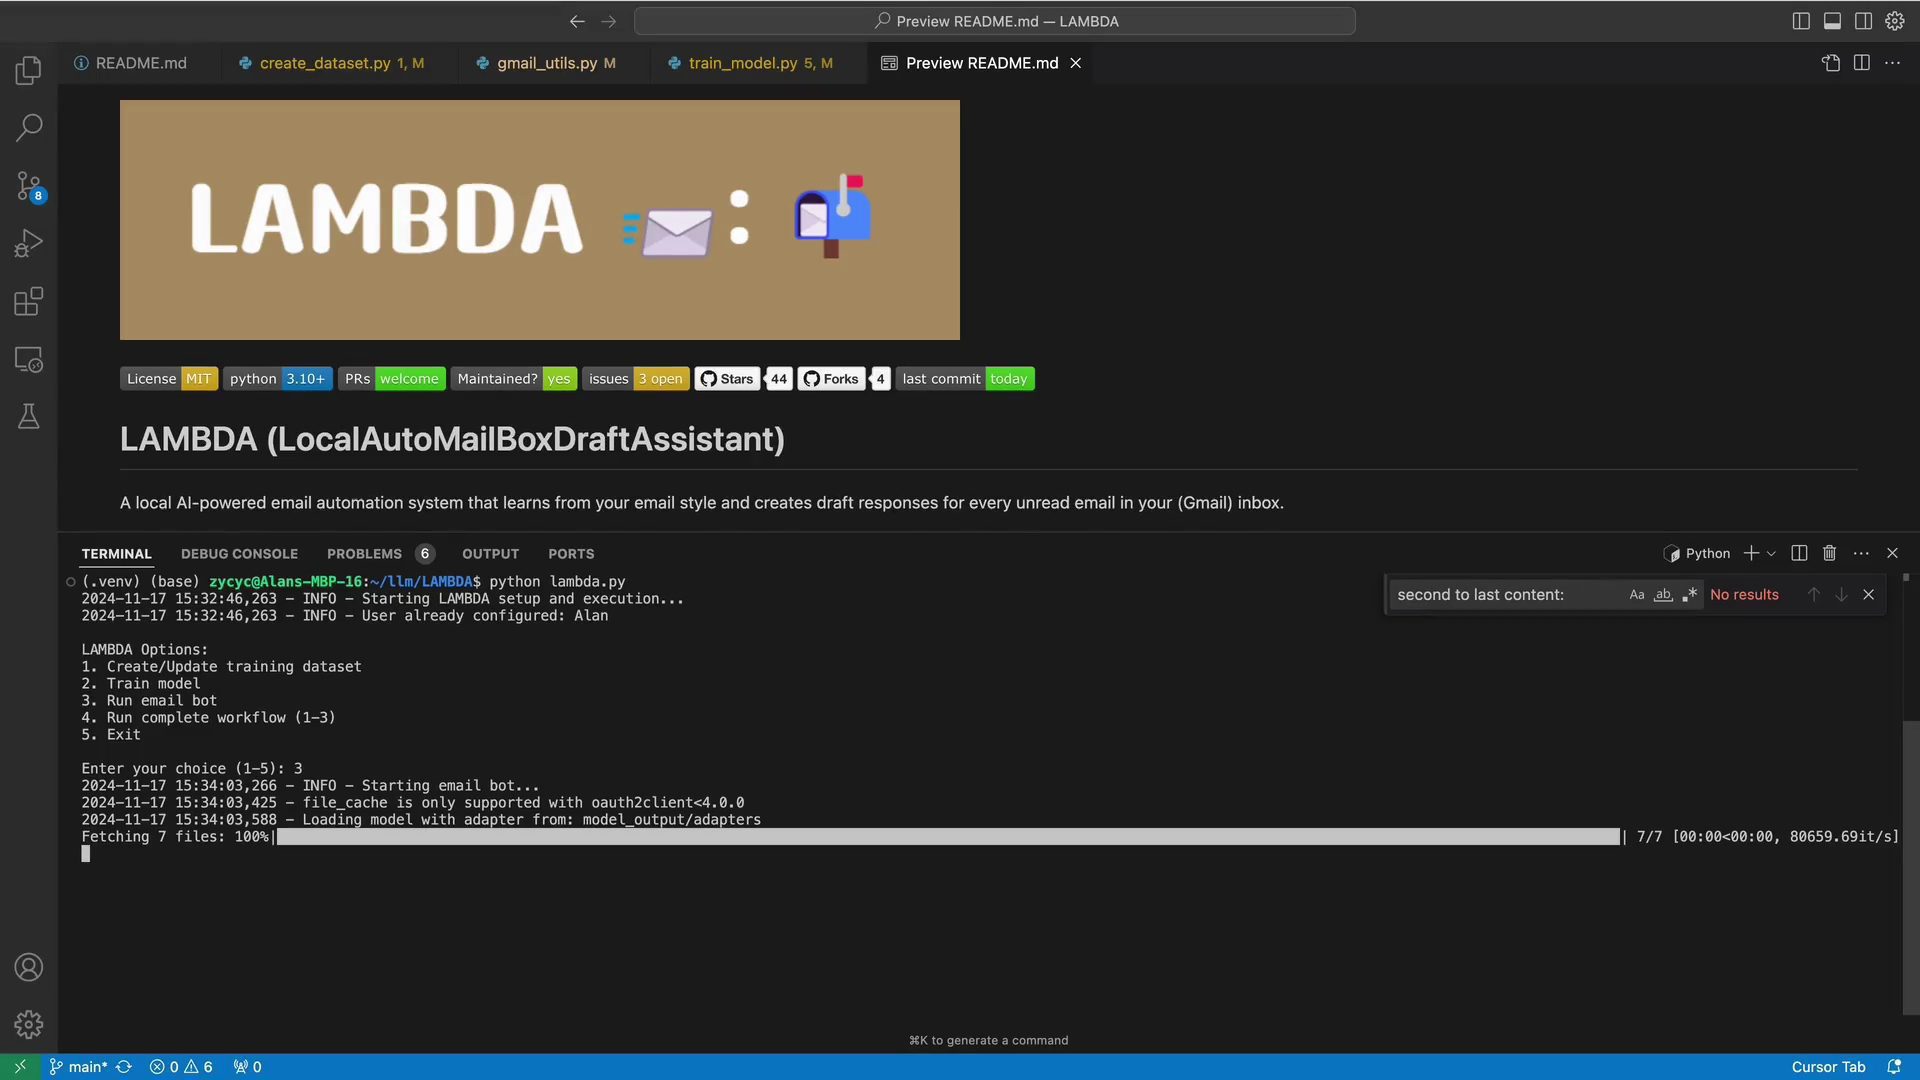Open editor More Actions ellipsis

coord(1892,63)
